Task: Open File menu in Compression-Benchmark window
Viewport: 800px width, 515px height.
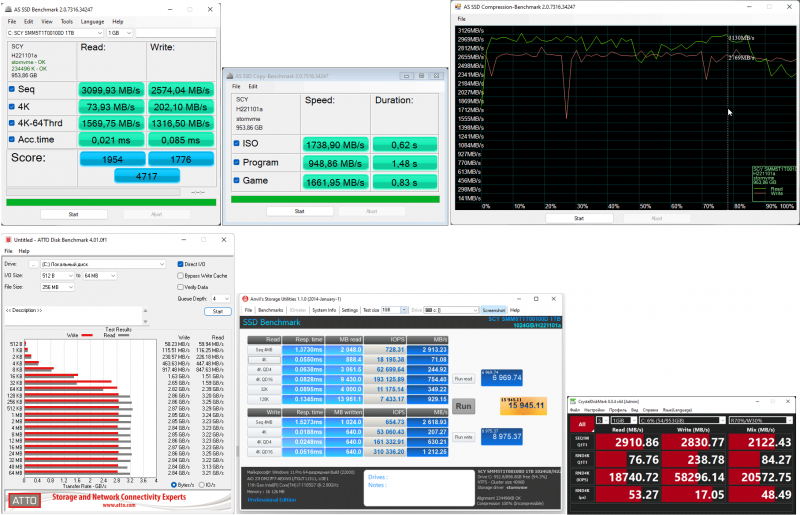Action: point(462,19)
